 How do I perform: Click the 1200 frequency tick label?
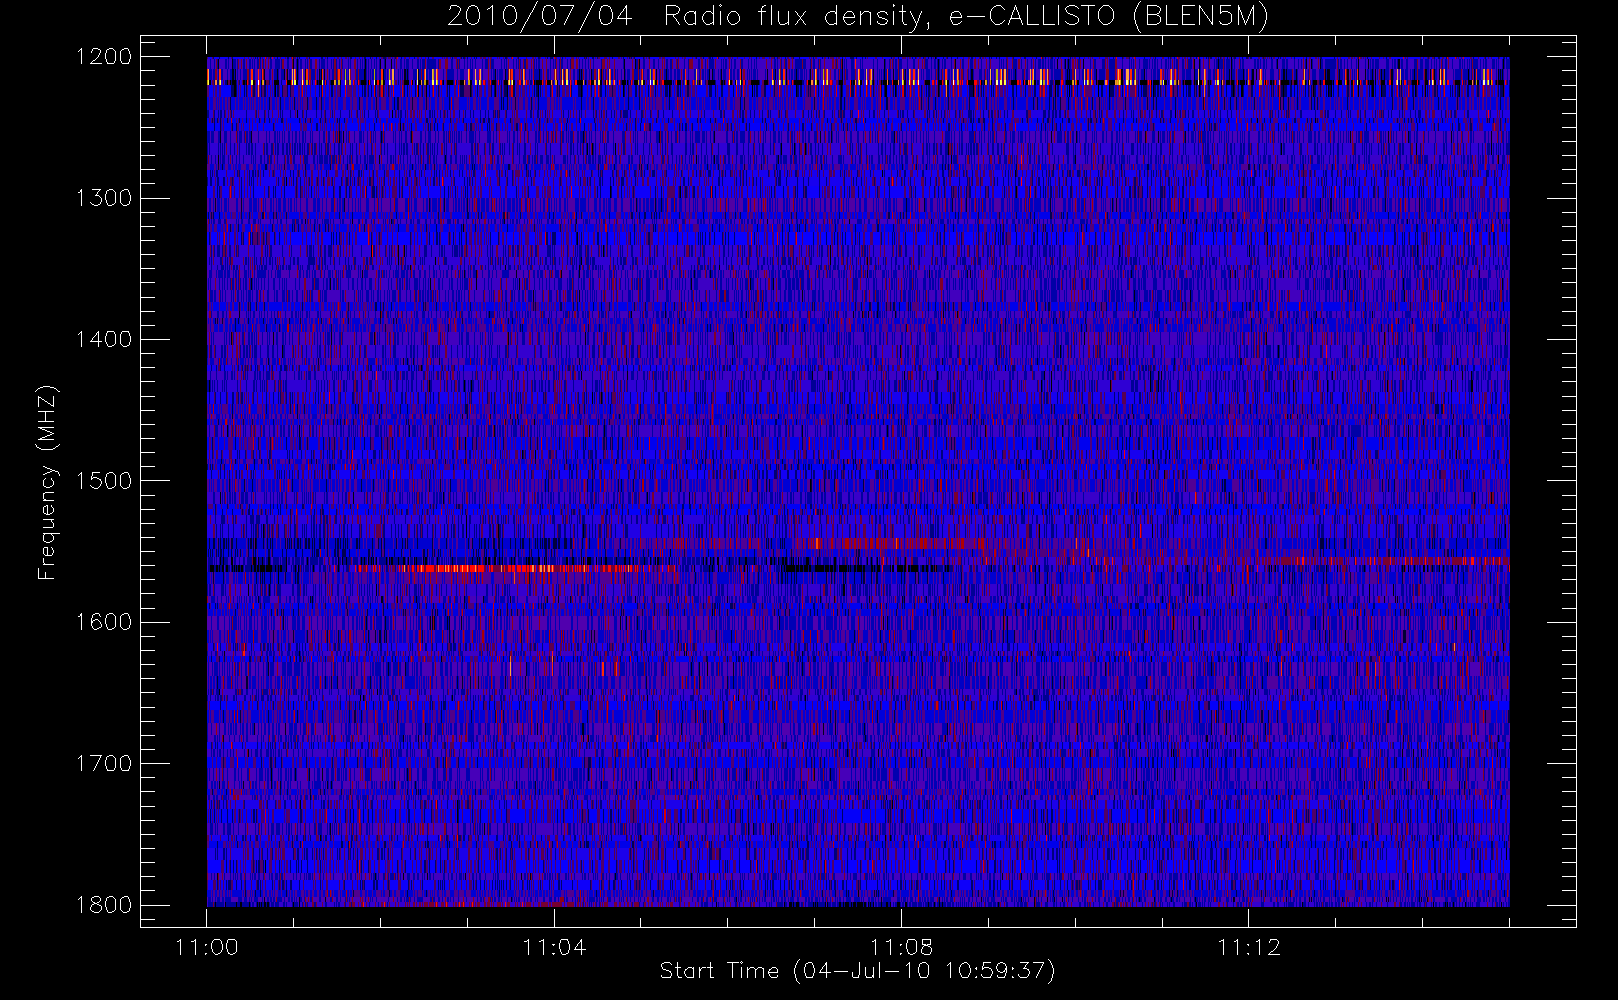[104, 57]
